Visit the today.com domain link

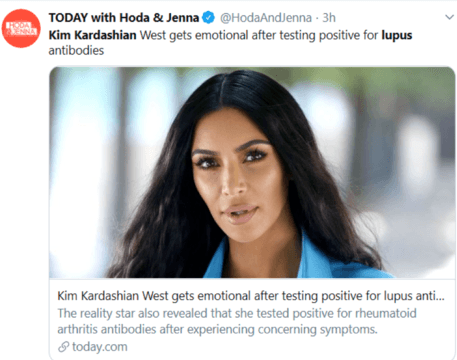100,347
